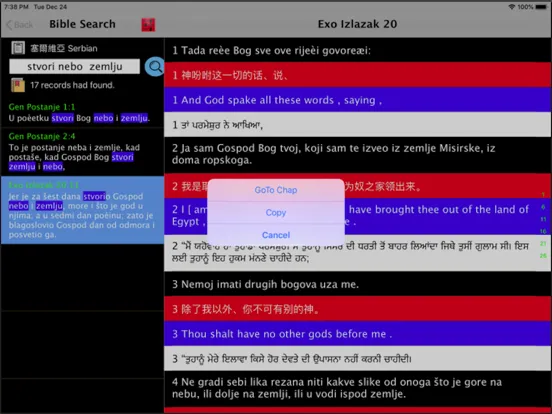Click the 'Exo Izlazak 20' chapter title
The width and height of the screenshot is (552, 414).
coord(357,24)
